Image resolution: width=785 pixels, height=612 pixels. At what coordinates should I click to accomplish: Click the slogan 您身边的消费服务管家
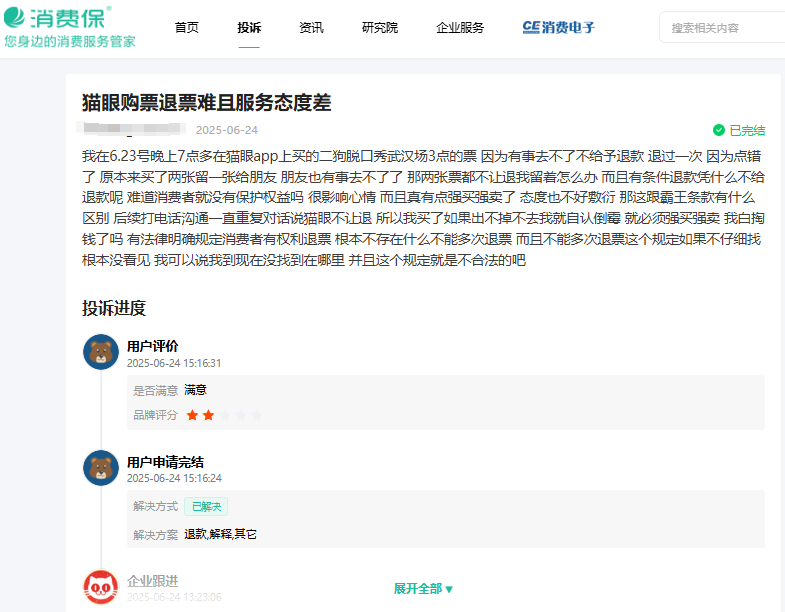click(70, 41)
